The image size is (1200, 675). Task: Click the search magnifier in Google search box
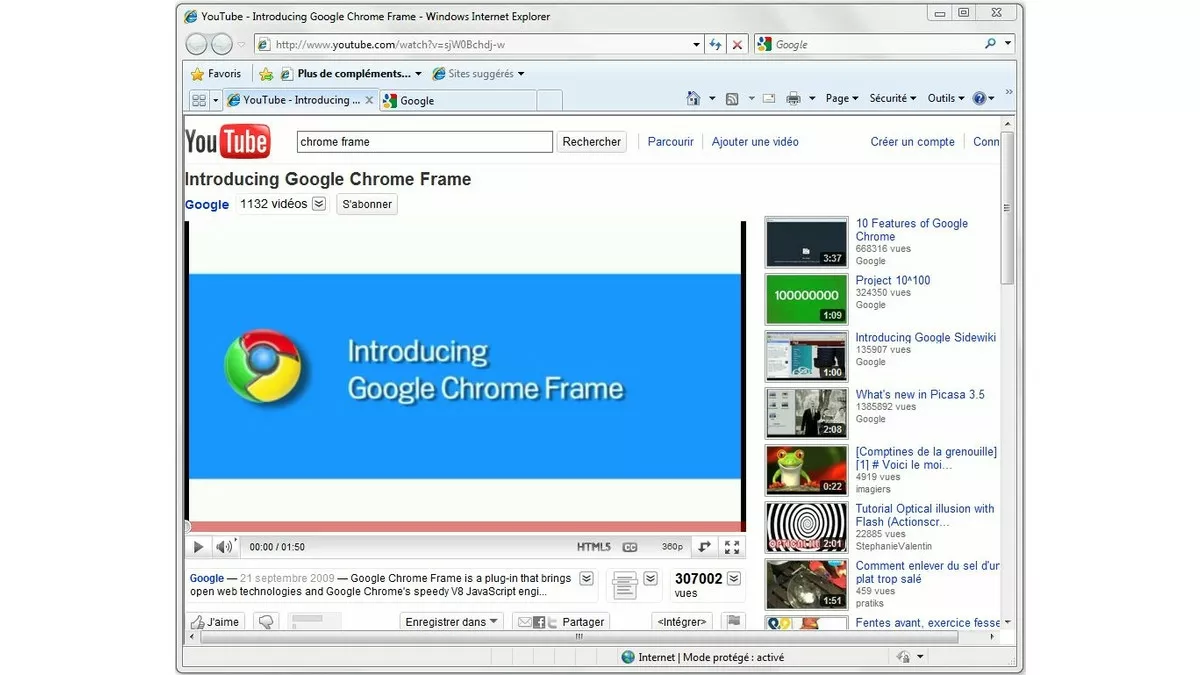[x=990, y=44]
